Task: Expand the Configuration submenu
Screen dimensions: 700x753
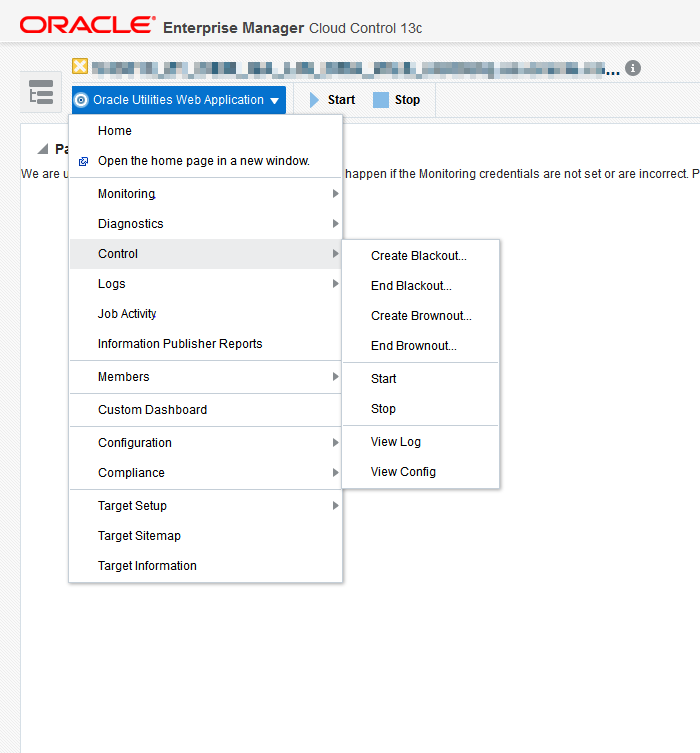Action: [x=205, y=443]
